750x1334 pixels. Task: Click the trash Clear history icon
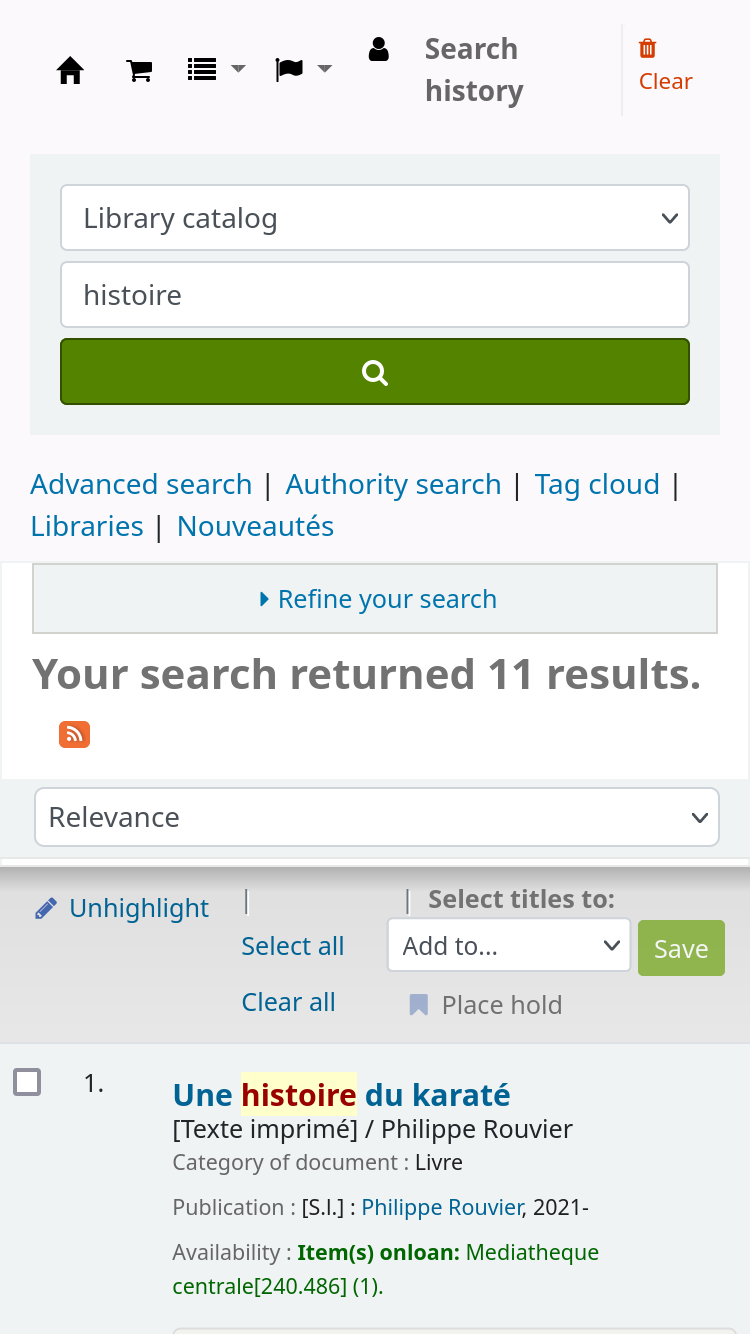tap(648, 49)
